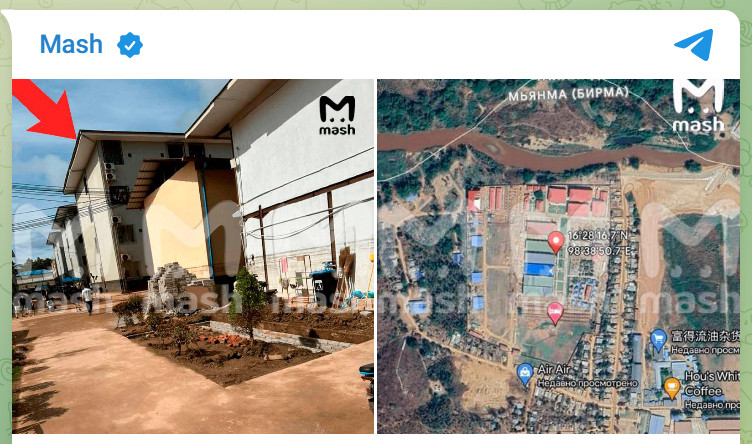Click the Telegram paper plane icon

click(694, 45)
